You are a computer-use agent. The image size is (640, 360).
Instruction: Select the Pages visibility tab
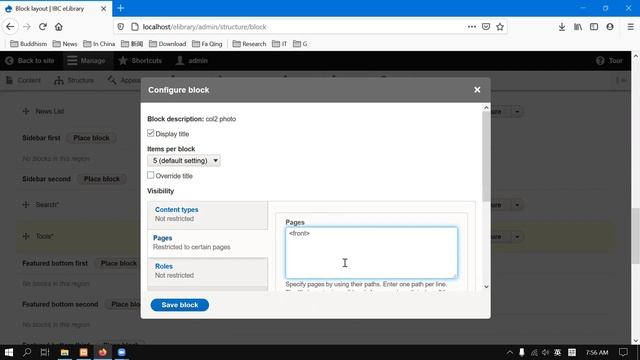click(x=207, y=242)
